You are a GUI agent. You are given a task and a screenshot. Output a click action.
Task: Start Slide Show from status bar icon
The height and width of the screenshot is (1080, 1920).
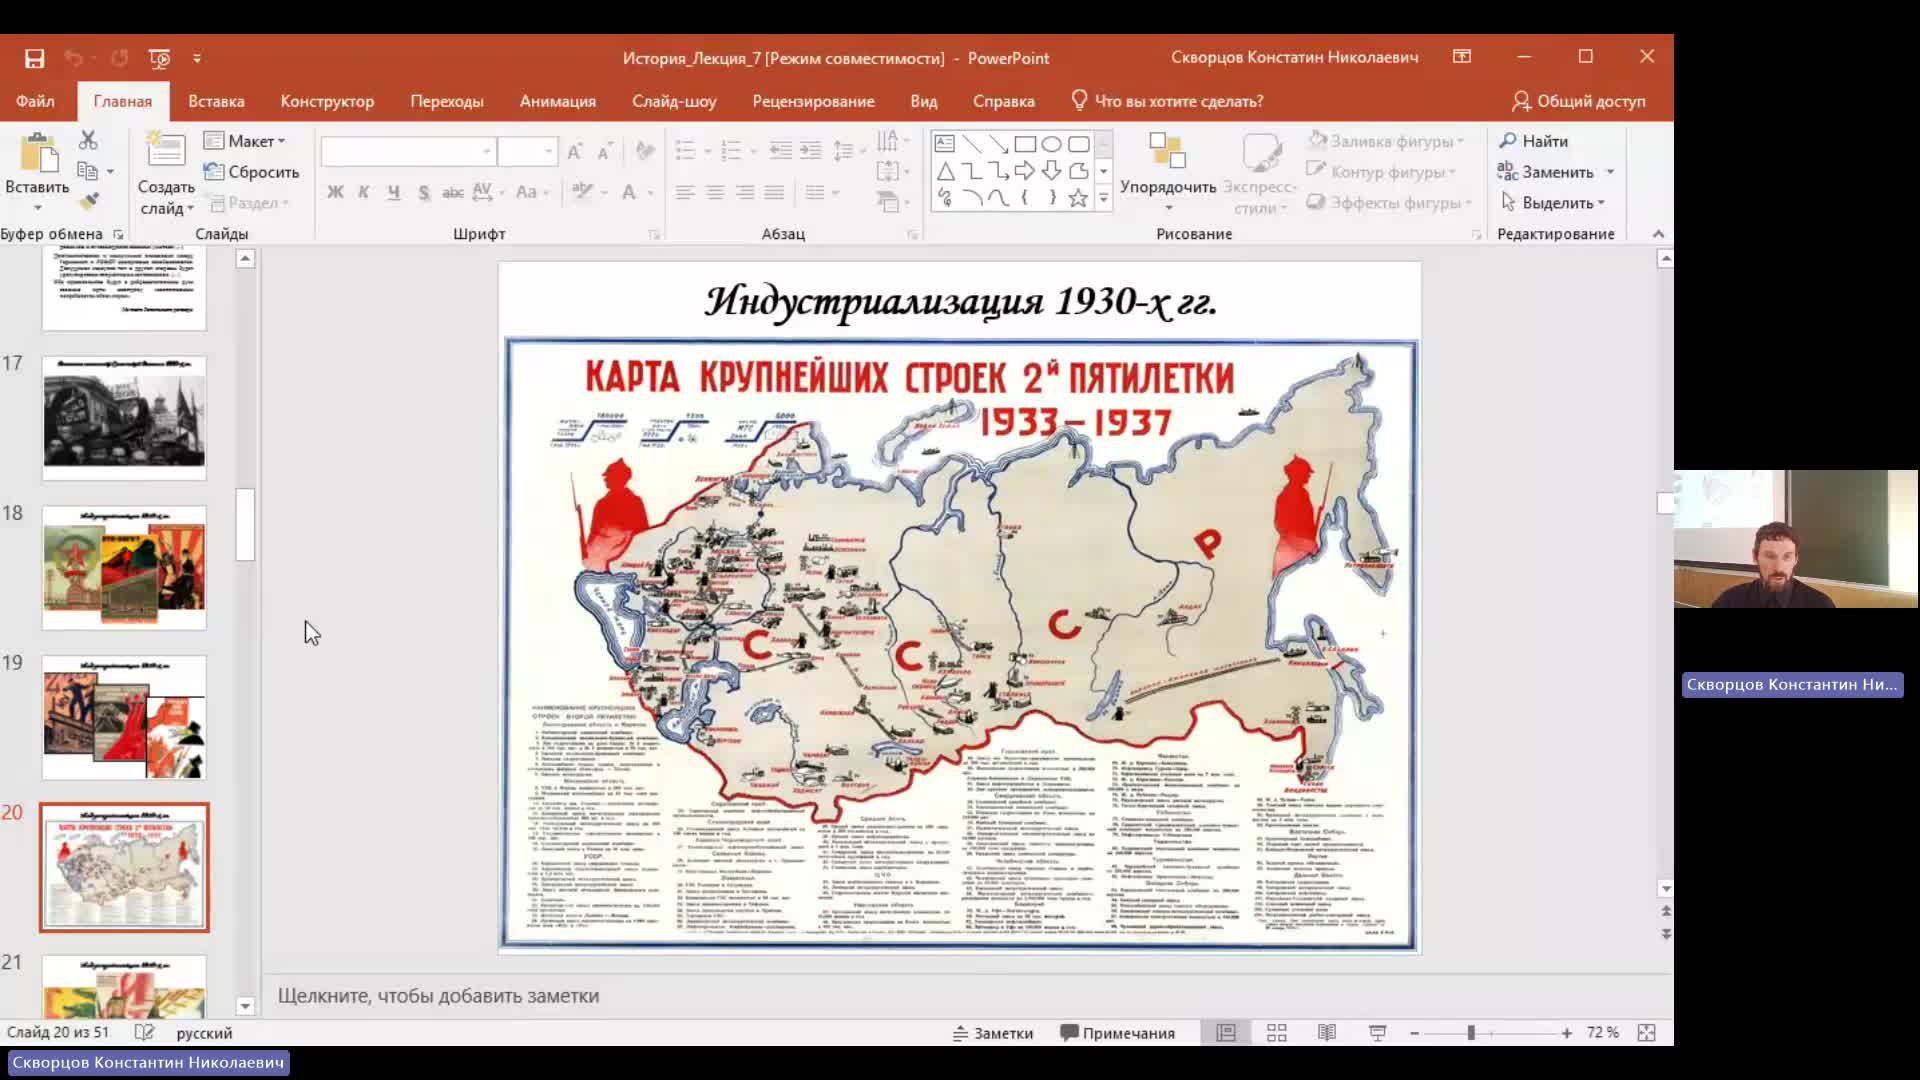[1378, 1033]
